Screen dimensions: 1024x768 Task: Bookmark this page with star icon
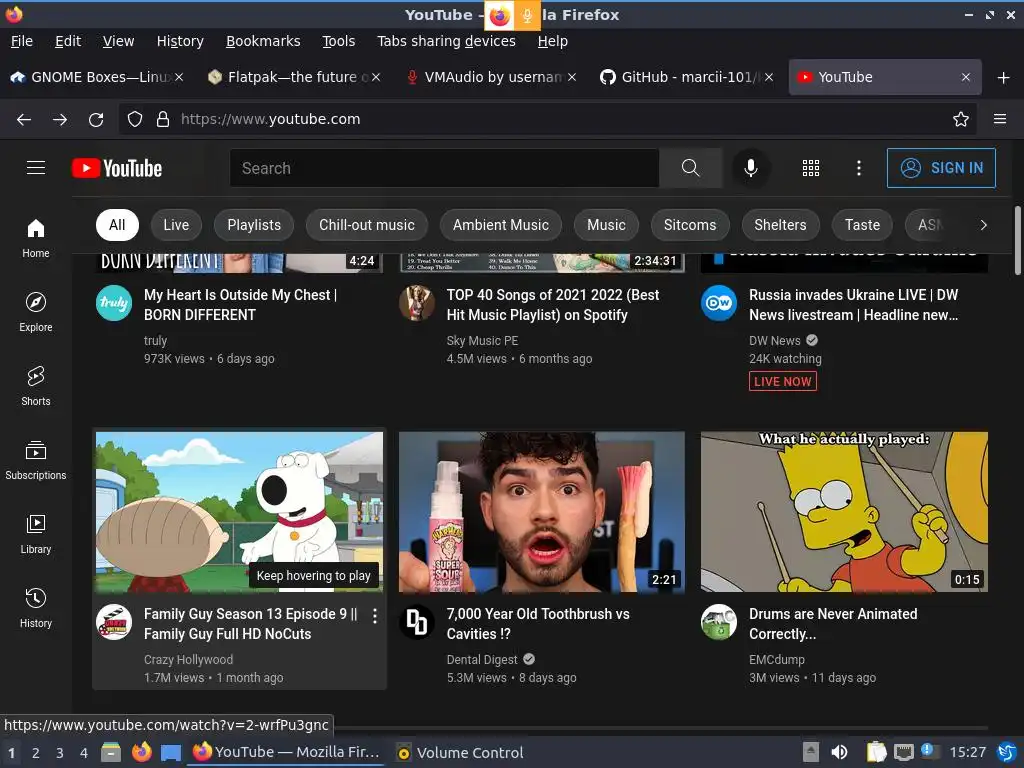point(961,119)
